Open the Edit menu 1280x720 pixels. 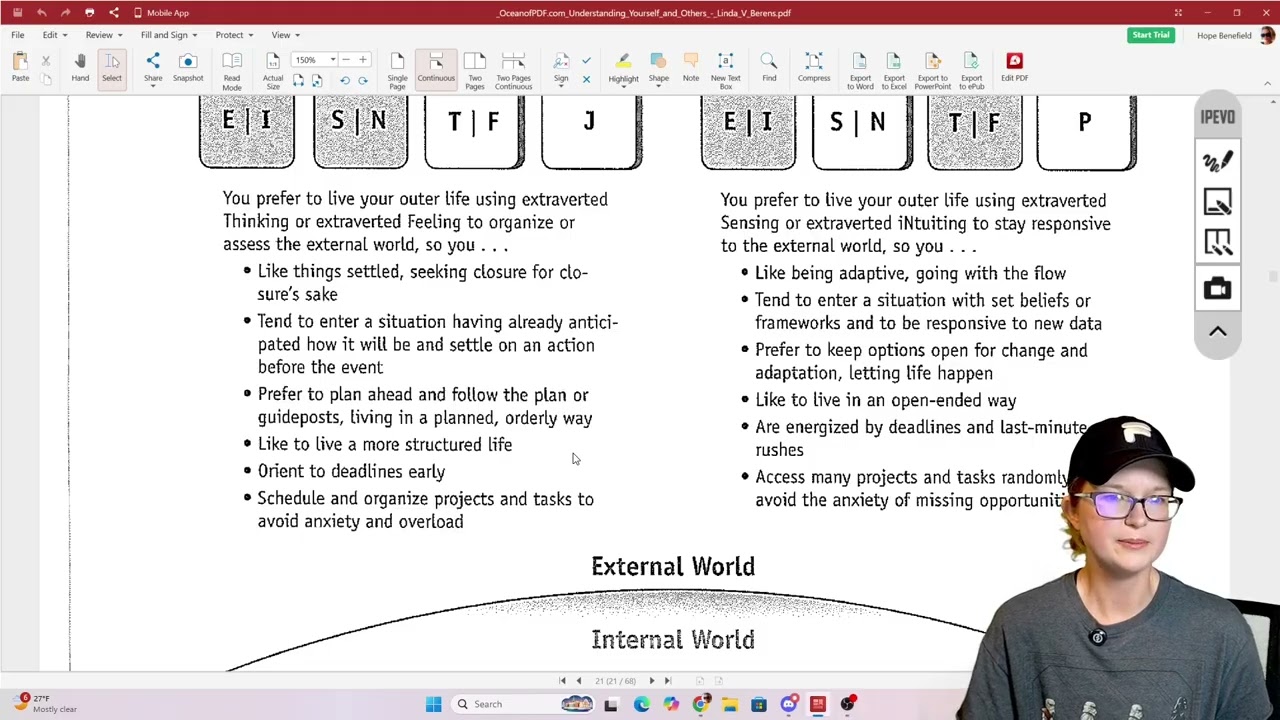[x=53, y=35]
